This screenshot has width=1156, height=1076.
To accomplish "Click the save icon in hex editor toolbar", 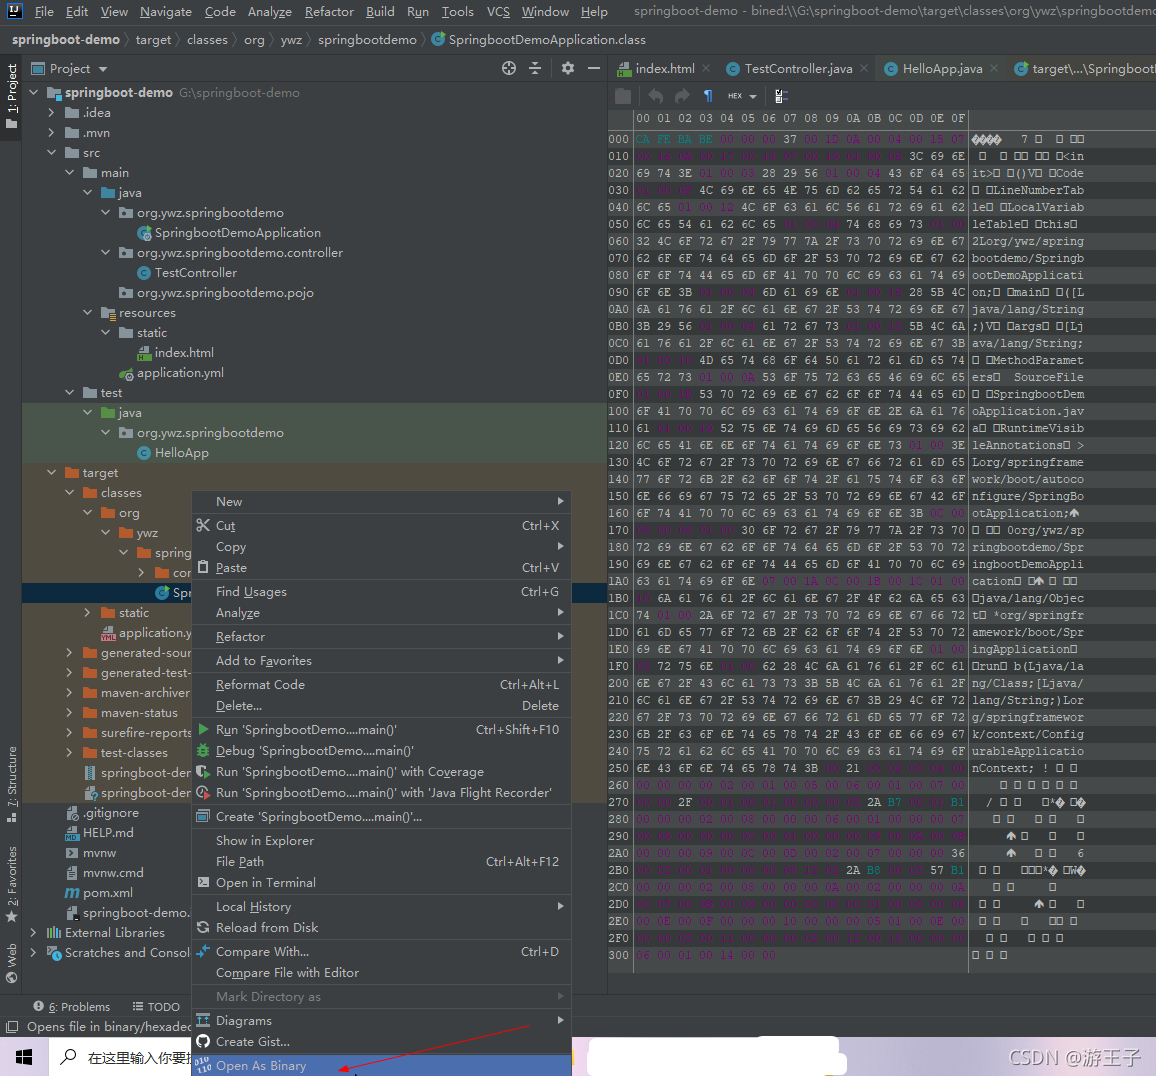I will click(624, 96).
